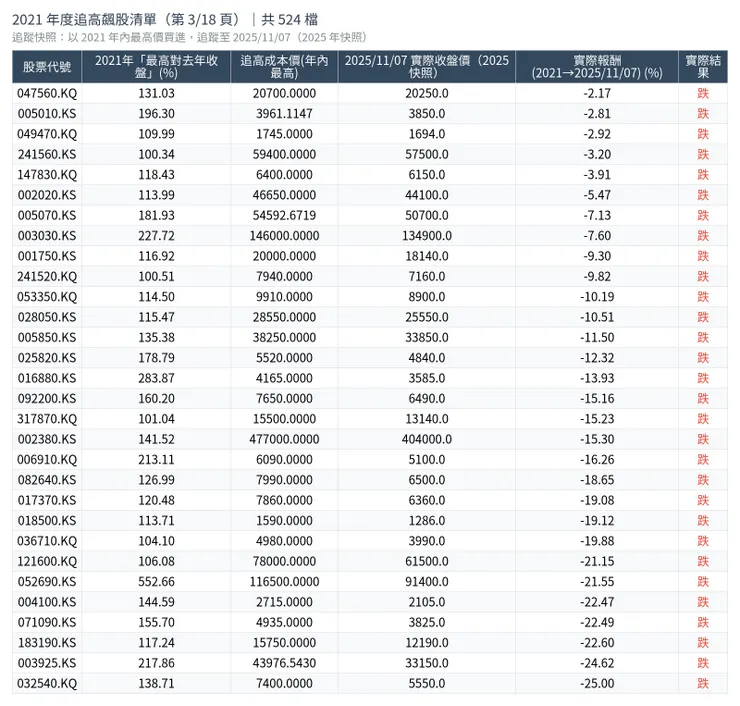Viewport: 740px width, 706px height.
Task: Click the -7.60 return value
Action: pos(597,235)
